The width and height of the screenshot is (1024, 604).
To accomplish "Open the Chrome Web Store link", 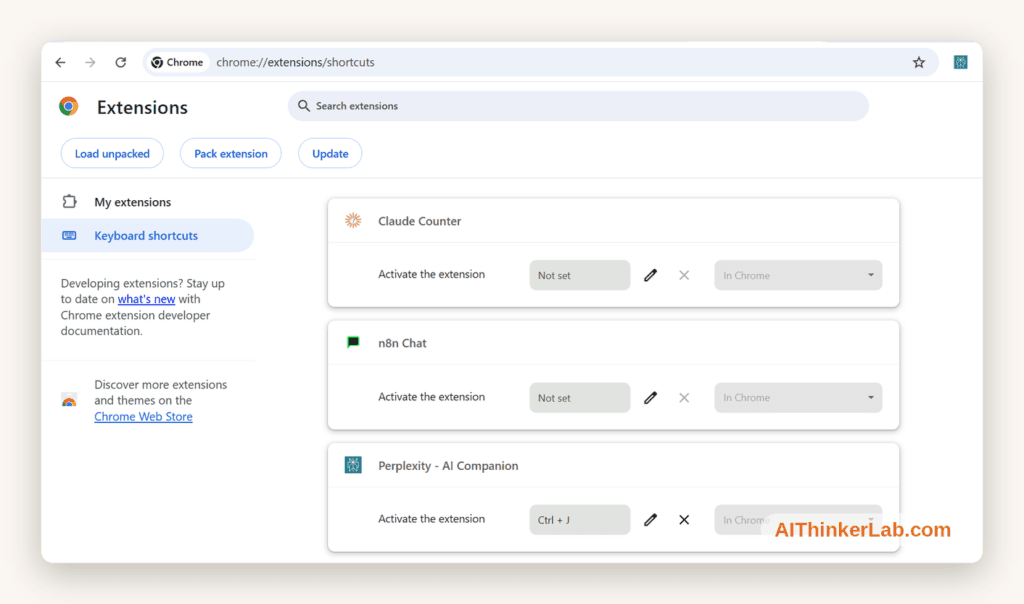I will [x=143, y=417].
